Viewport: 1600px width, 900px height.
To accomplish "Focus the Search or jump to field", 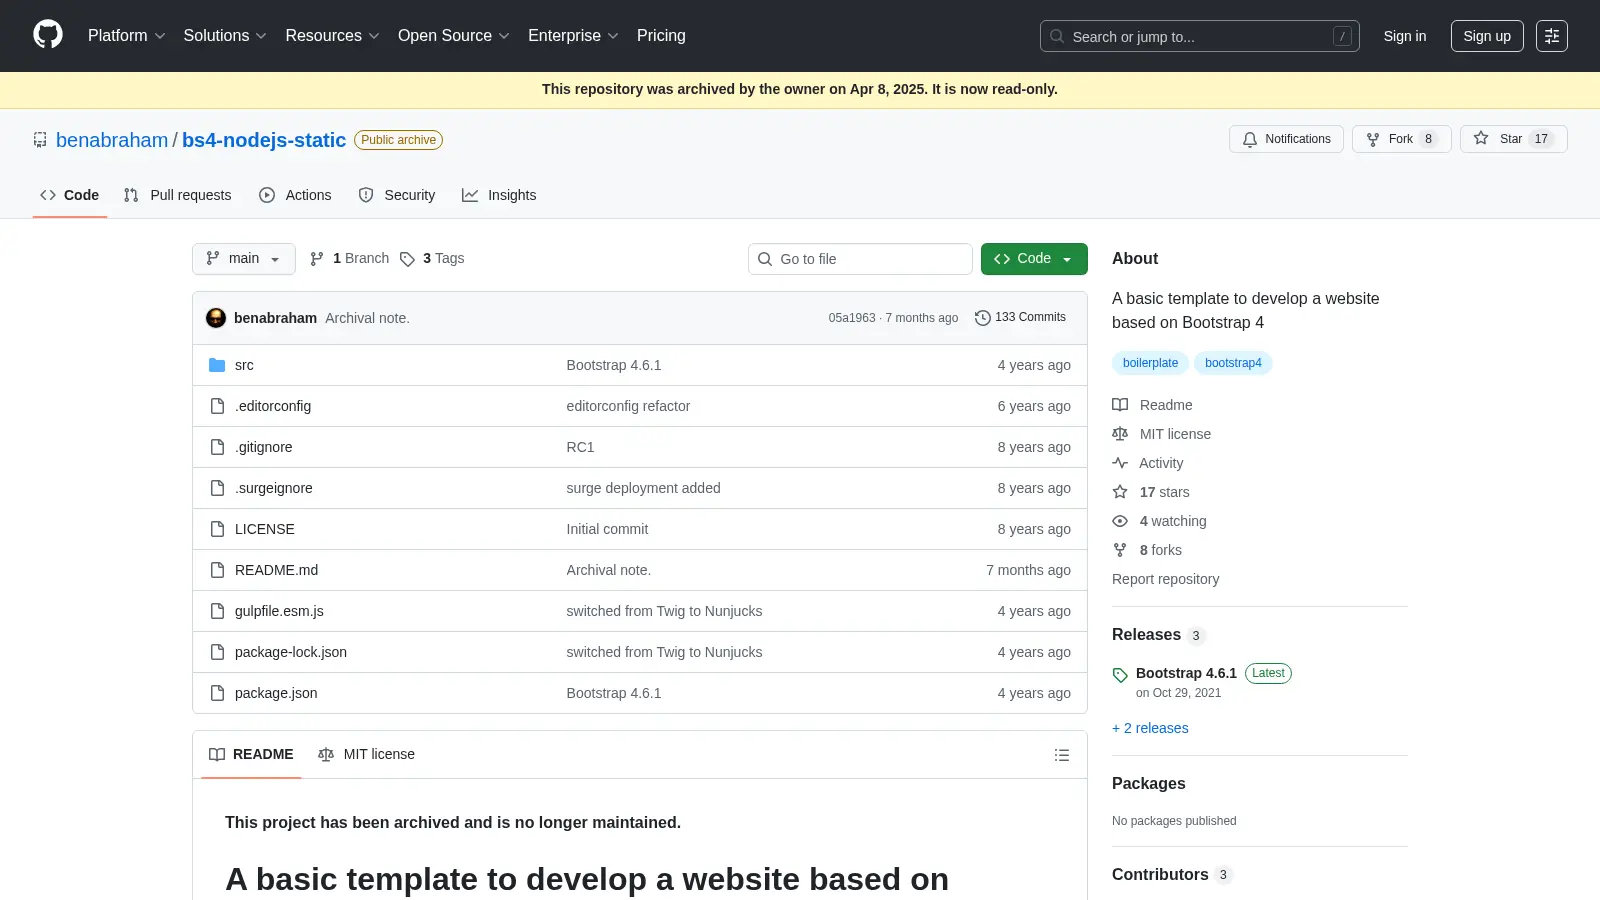I will pyautogui.click(x=1200, y=36).
